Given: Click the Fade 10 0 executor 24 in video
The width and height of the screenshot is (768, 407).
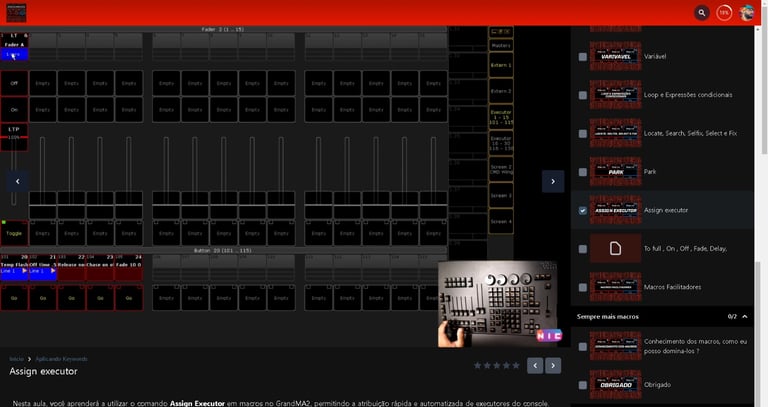Looking at the screenshot, I should click(x=129, y=267).
